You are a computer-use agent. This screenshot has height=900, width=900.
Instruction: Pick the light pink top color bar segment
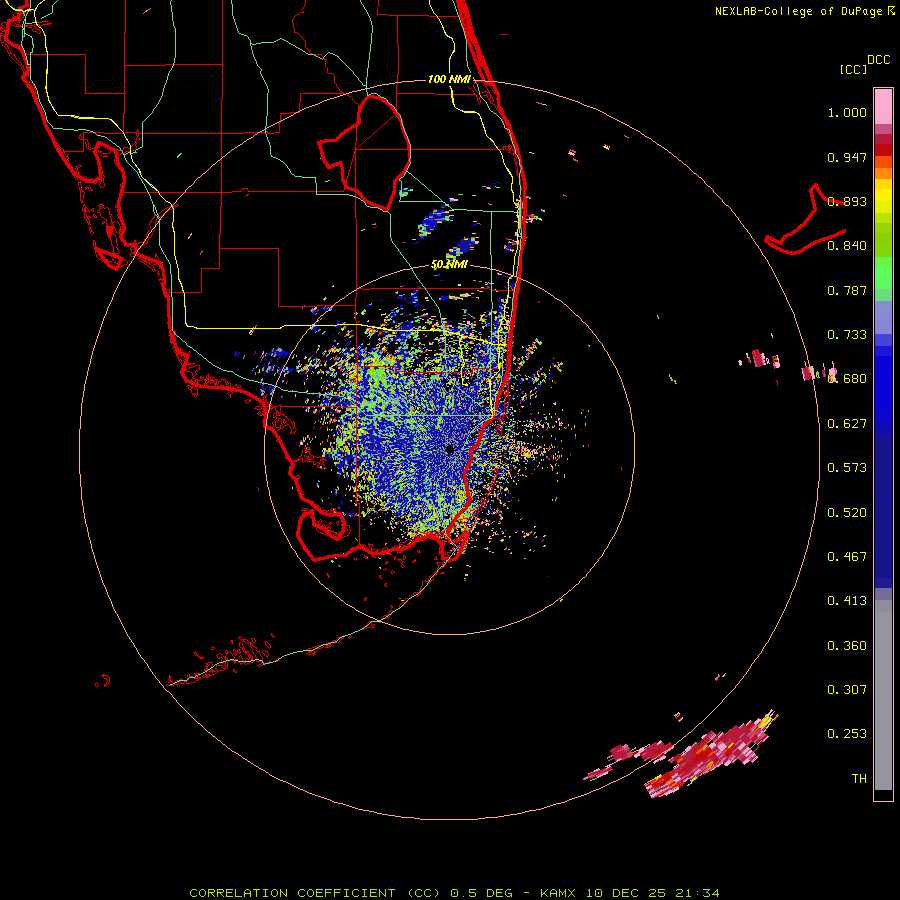(883, 106)
